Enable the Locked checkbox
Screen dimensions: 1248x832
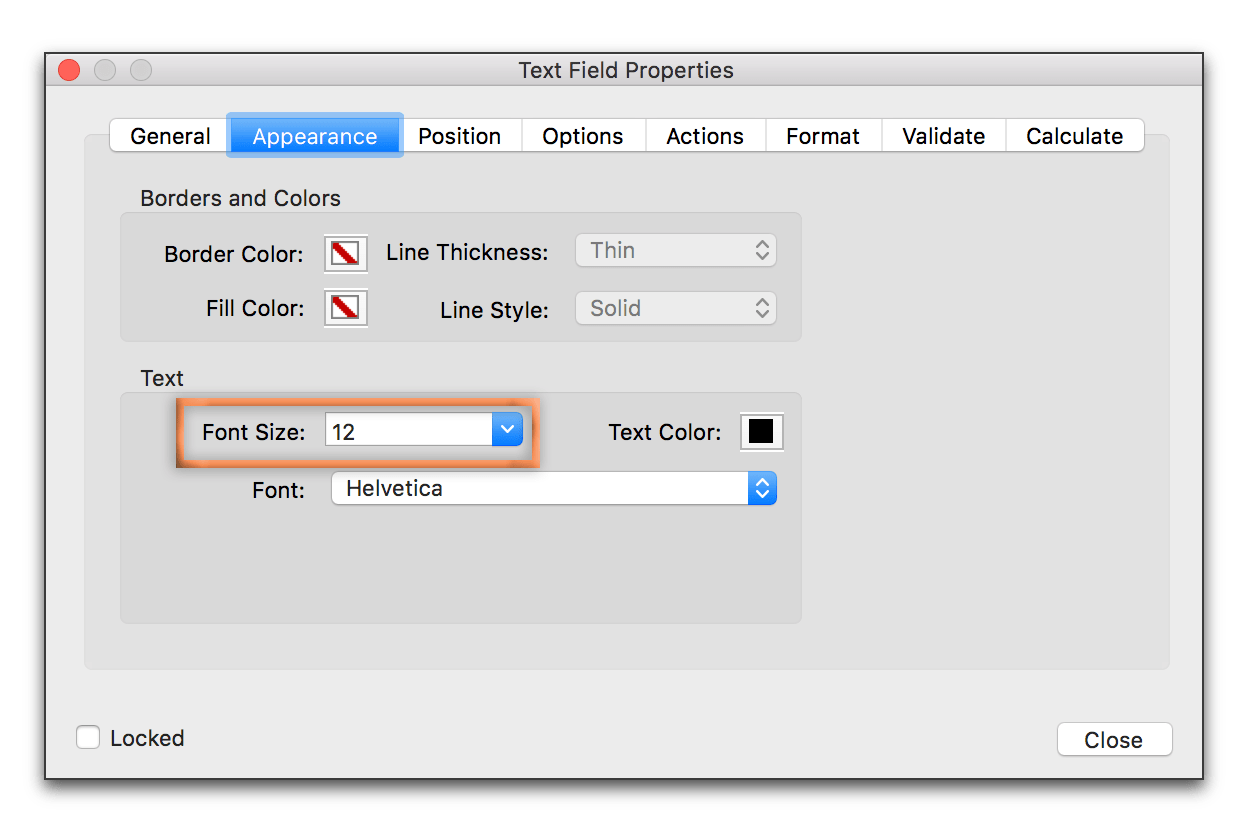pos(88,737)
